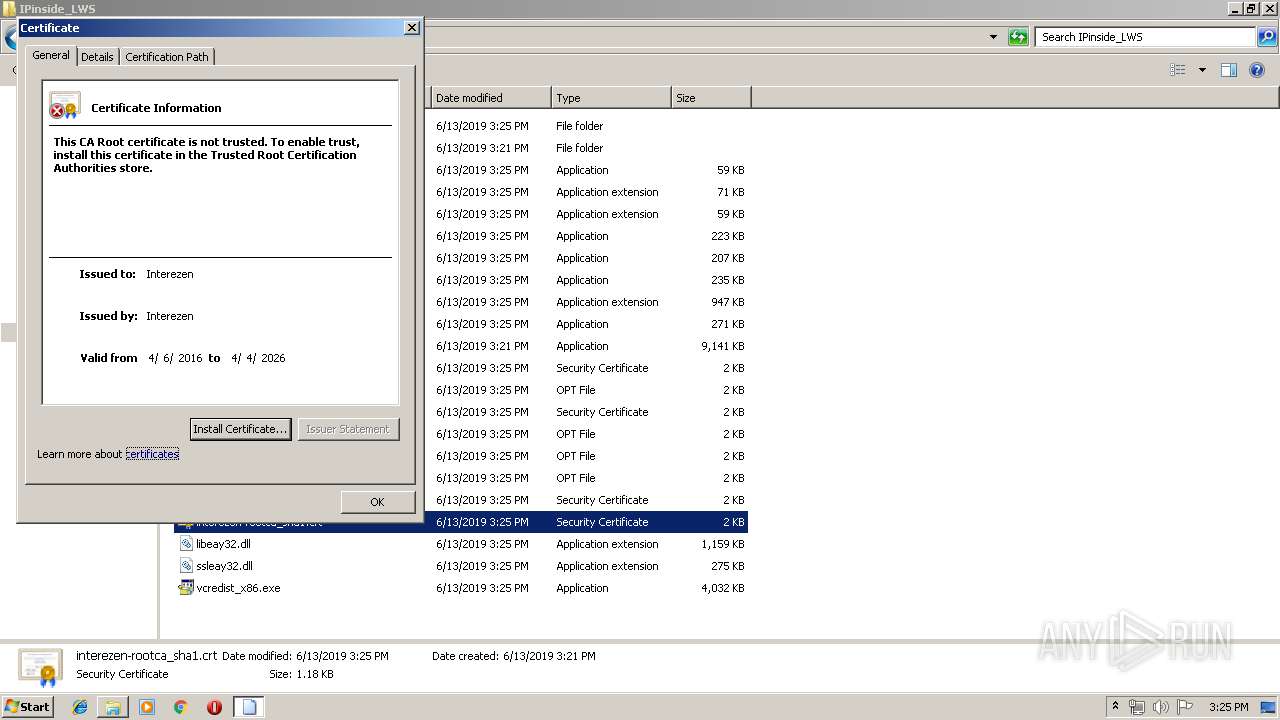Restore the IPinside_LWS Explorer window
1280x720 pixels.
pos(1250,9)
